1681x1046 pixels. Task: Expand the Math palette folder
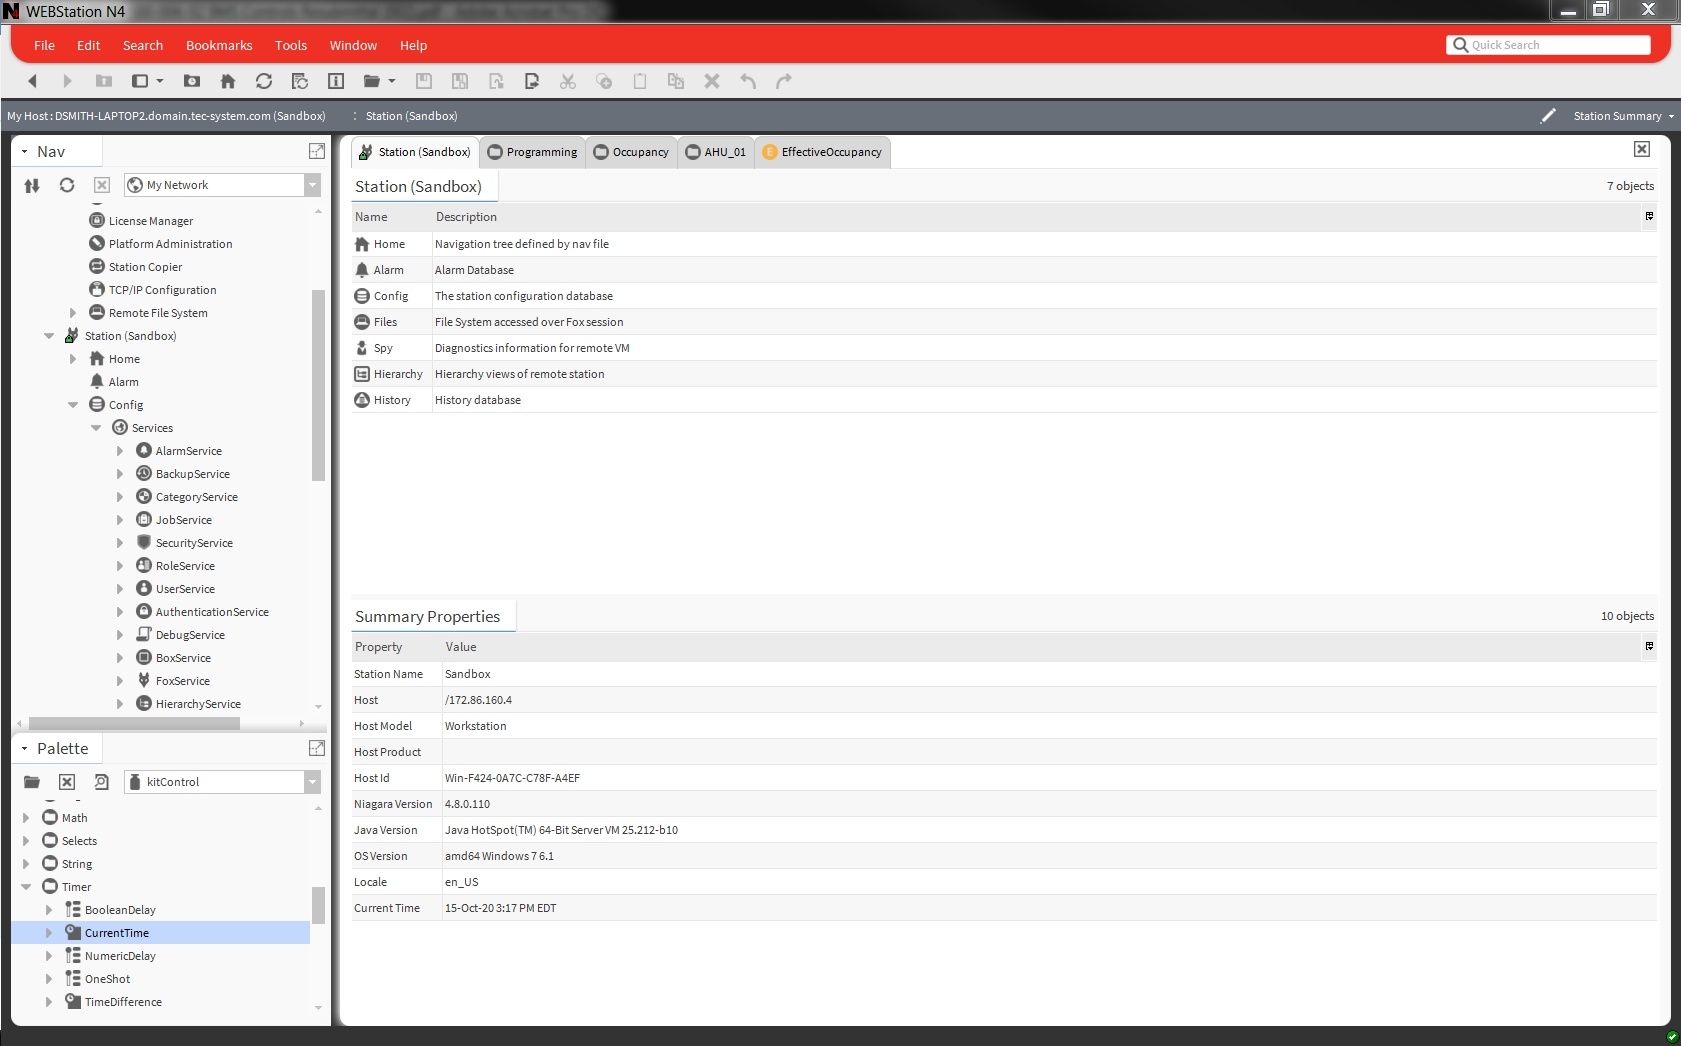coord(26,818)
